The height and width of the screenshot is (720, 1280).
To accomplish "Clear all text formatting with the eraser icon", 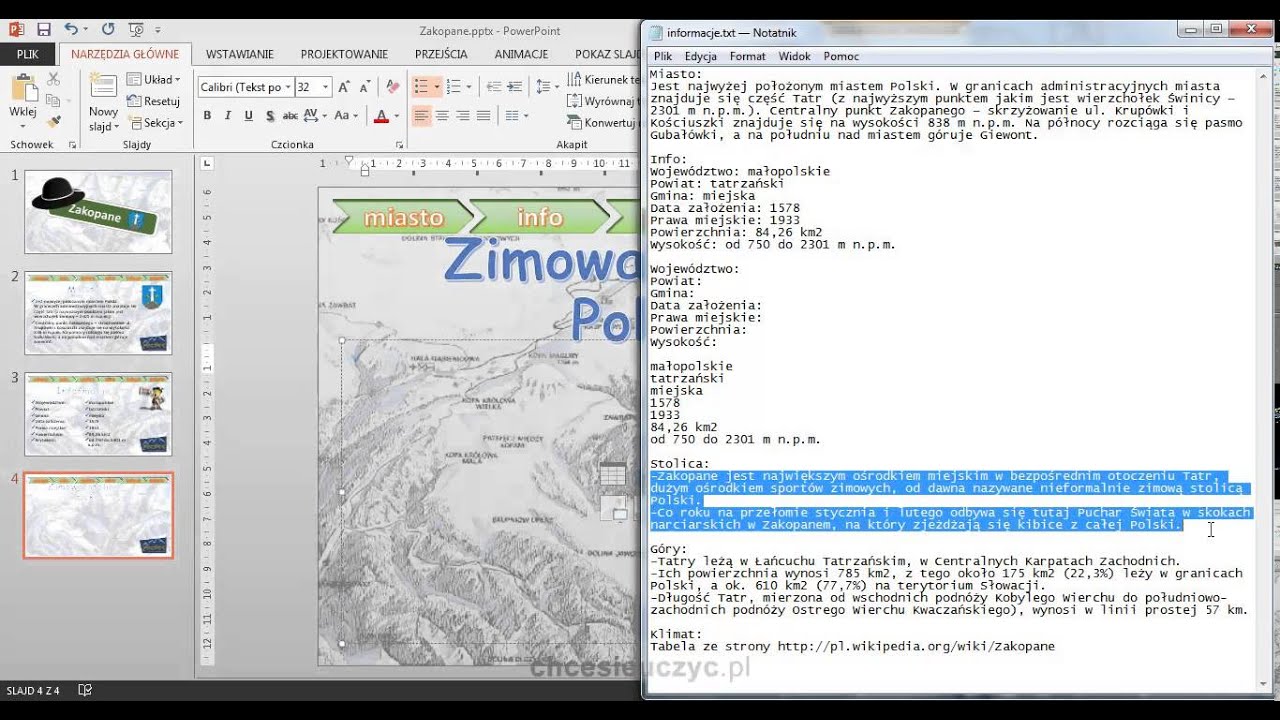I will click(392, 87).
